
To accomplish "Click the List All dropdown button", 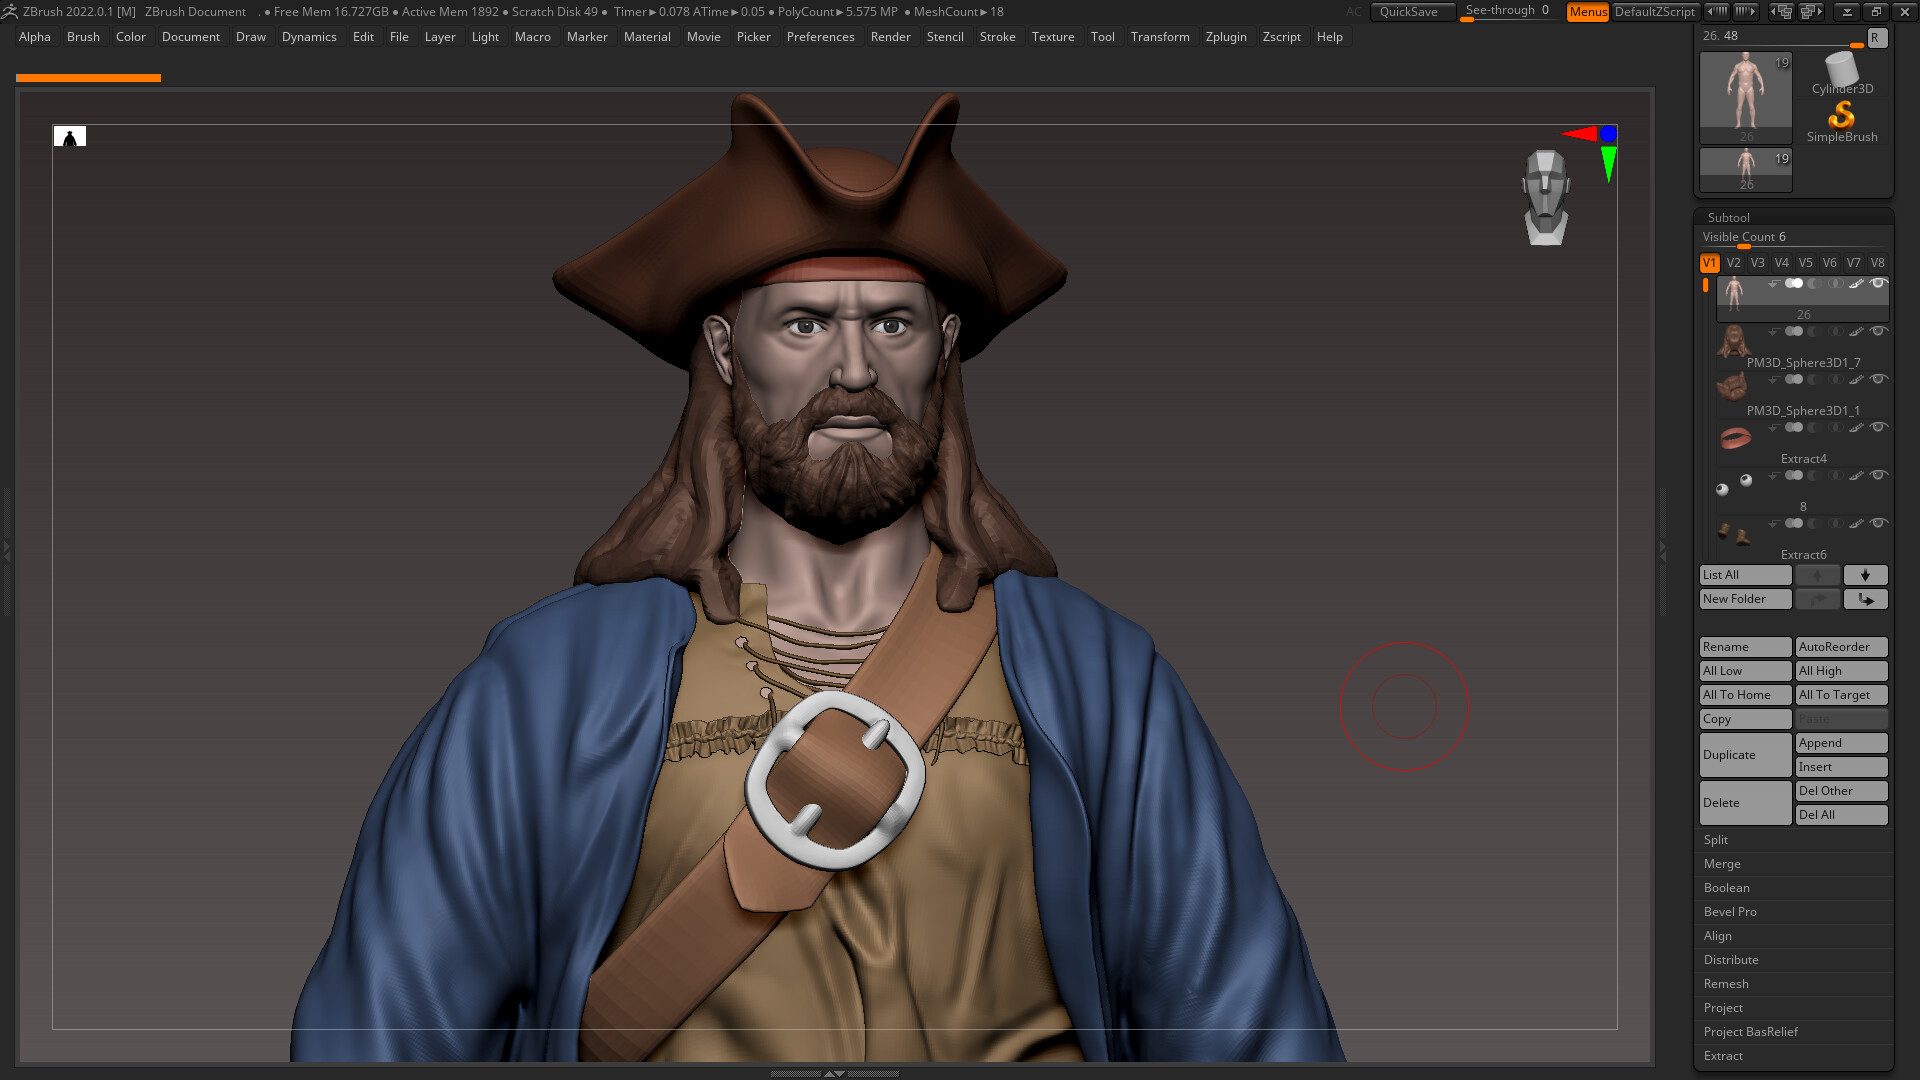I will tap(1745, 575).
